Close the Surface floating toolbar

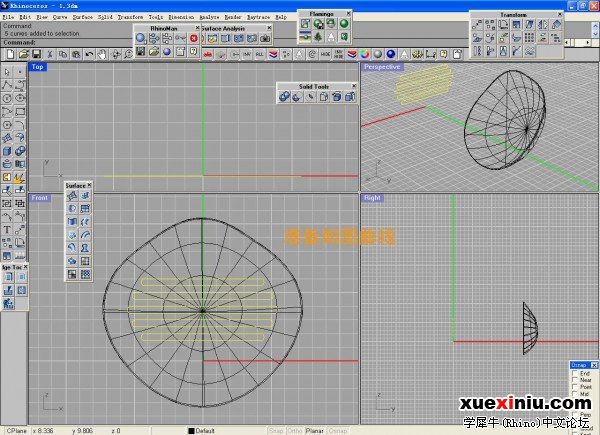click(x=89, y=185)
